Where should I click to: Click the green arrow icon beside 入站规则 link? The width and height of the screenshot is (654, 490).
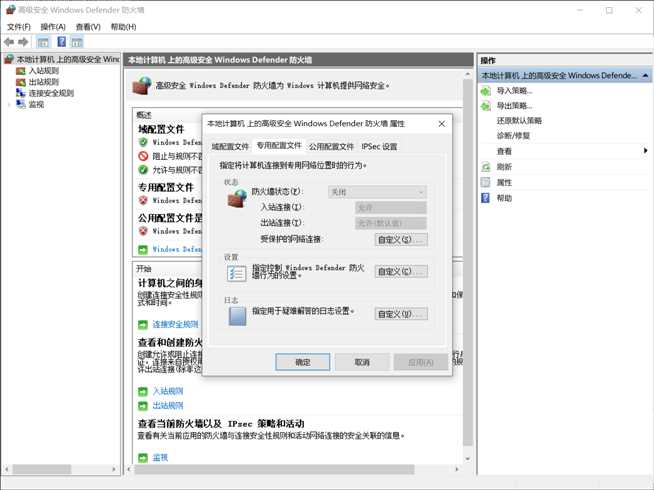pyautogui.click(x=143, y=392)
